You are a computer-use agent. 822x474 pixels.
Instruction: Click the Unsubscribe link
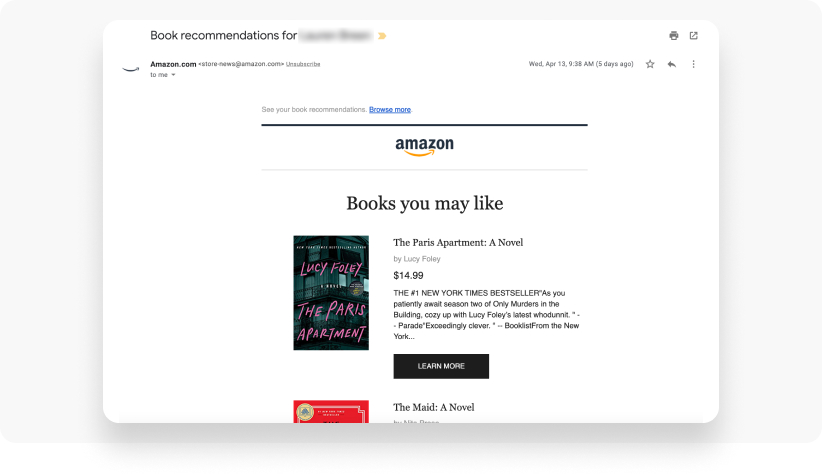click(x=303, y=64)
